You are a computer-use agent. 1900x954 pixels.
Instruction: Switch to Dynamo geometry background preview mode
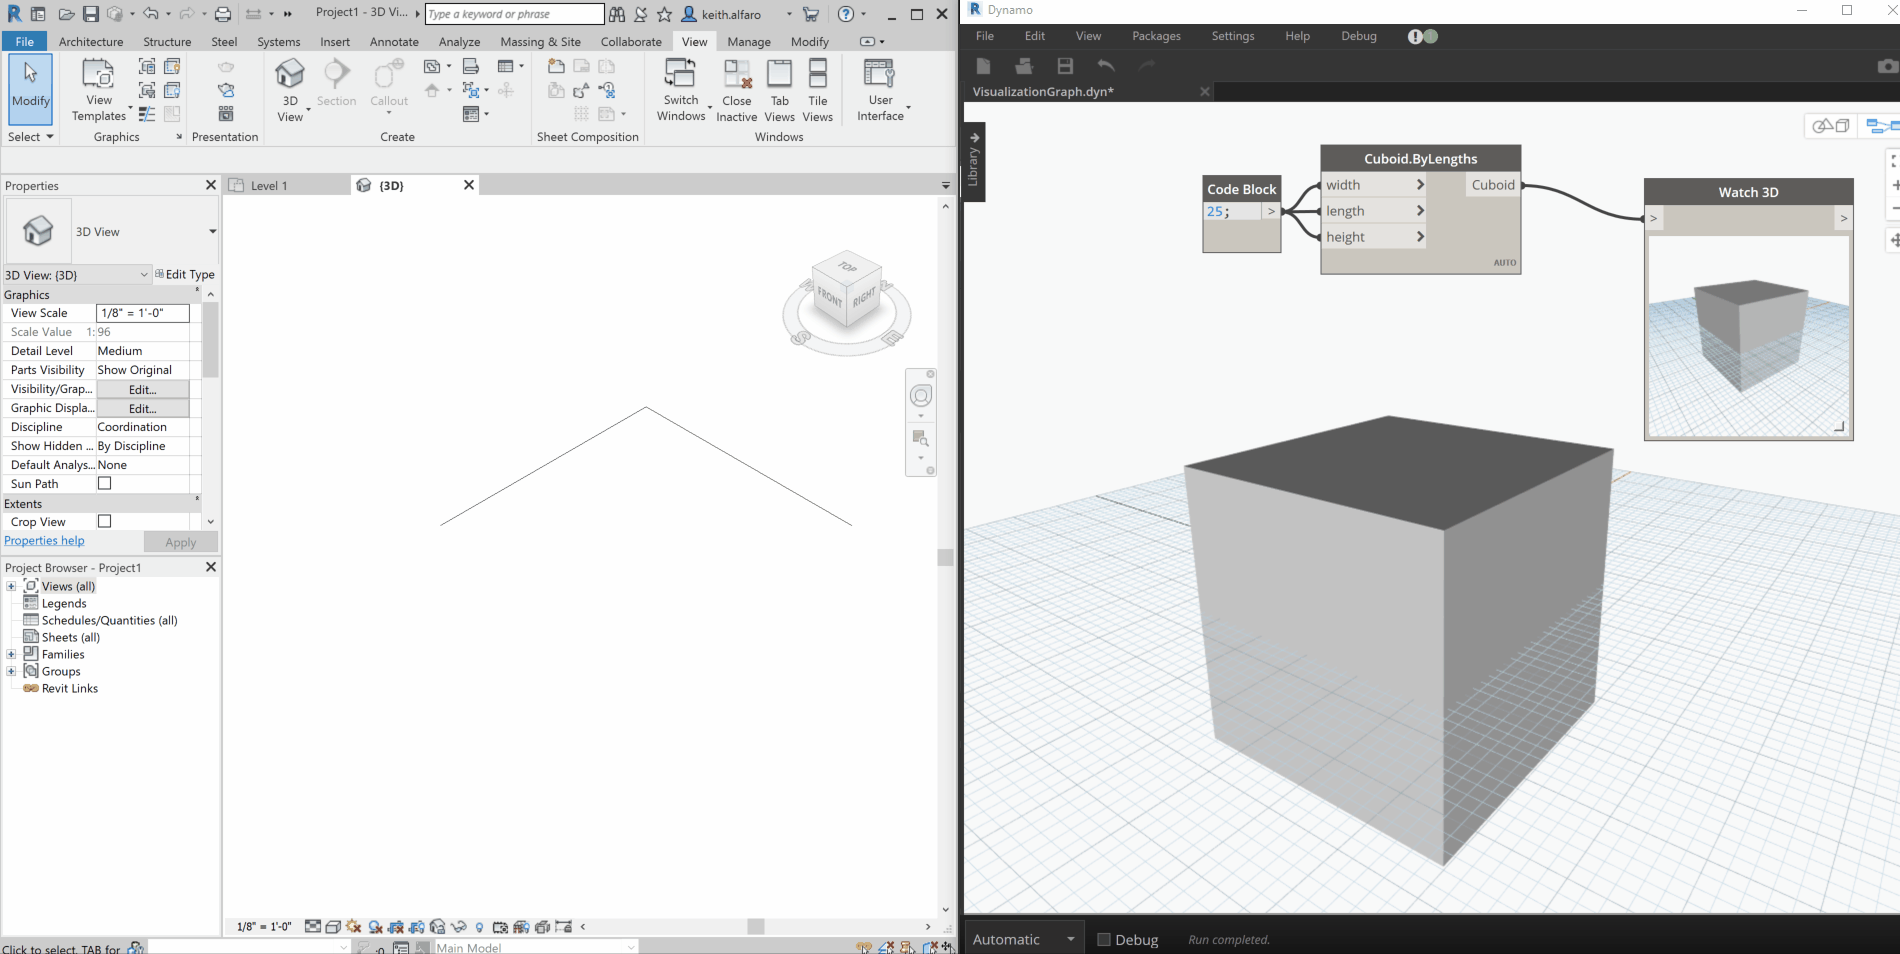pos(1831,126)
